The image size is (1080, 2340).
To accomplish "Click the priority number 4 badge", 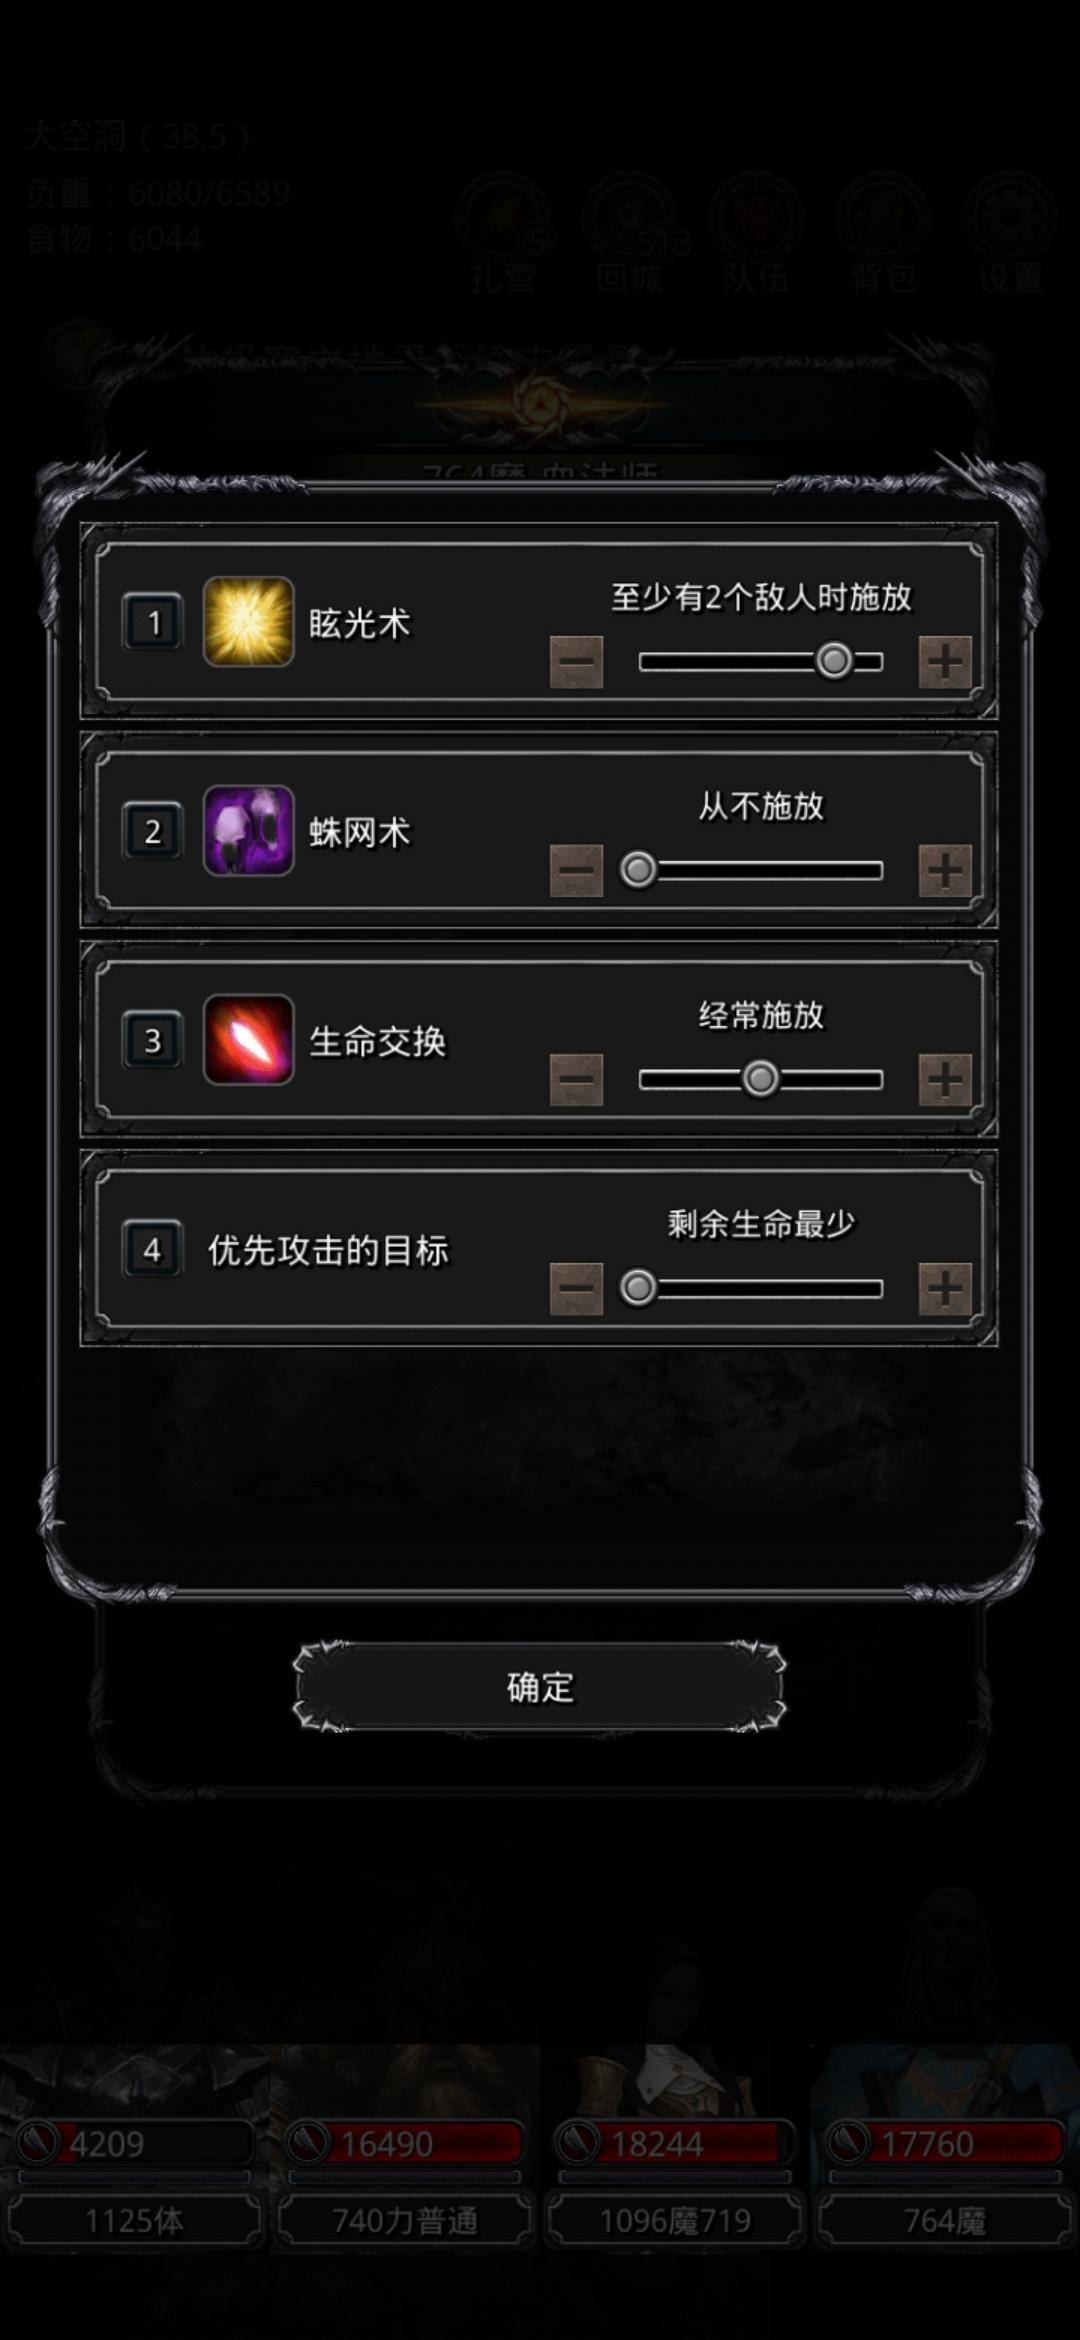I will 152,1249.
